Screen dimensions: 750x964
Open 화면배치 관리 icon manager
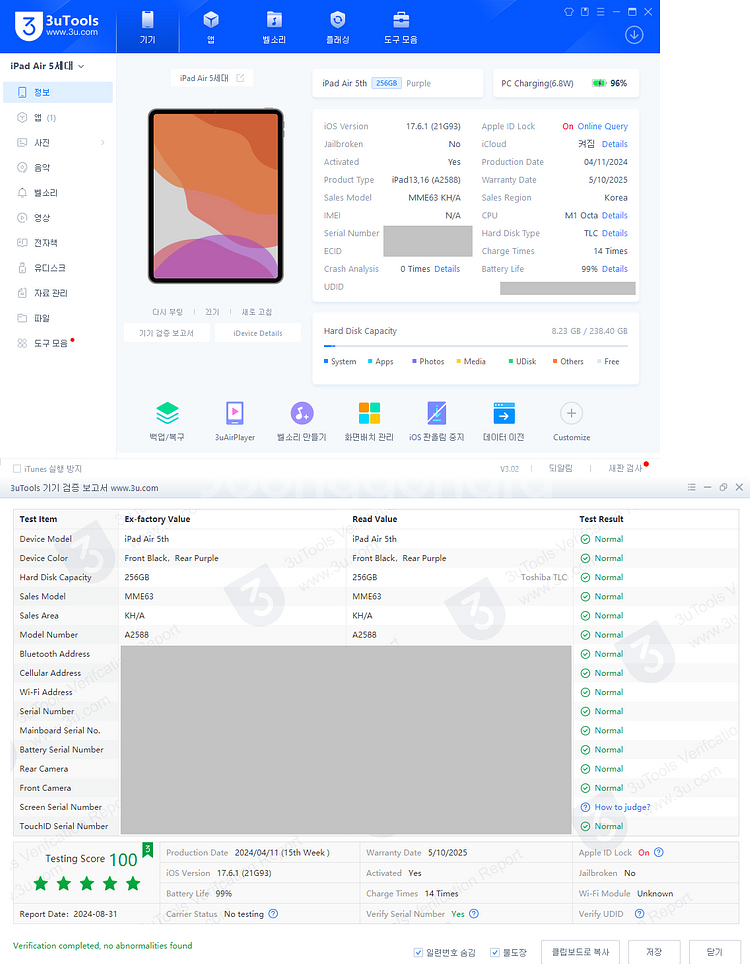[x=369, y=414]
